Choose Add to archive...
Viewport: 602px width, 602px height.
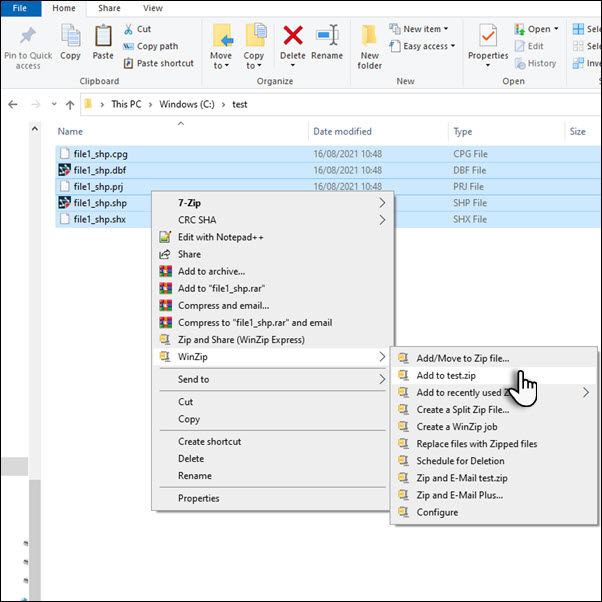[273, 271]
